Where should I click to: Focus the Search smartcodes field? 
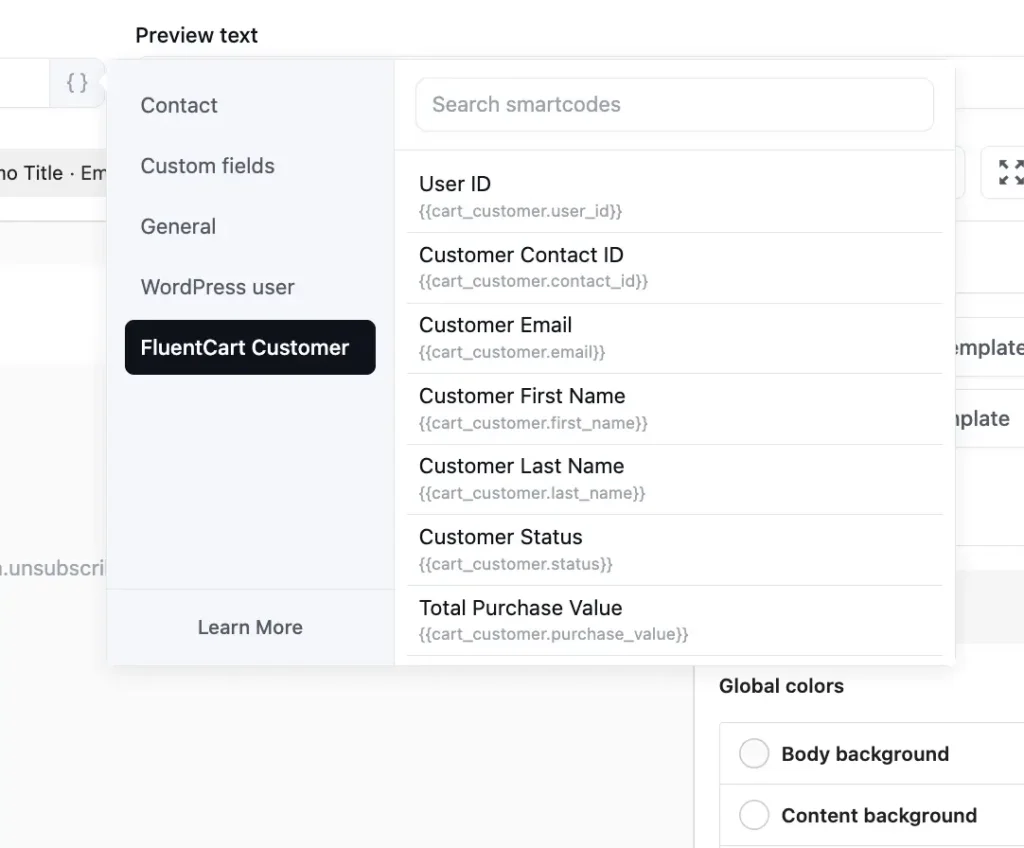coord(675,105)
